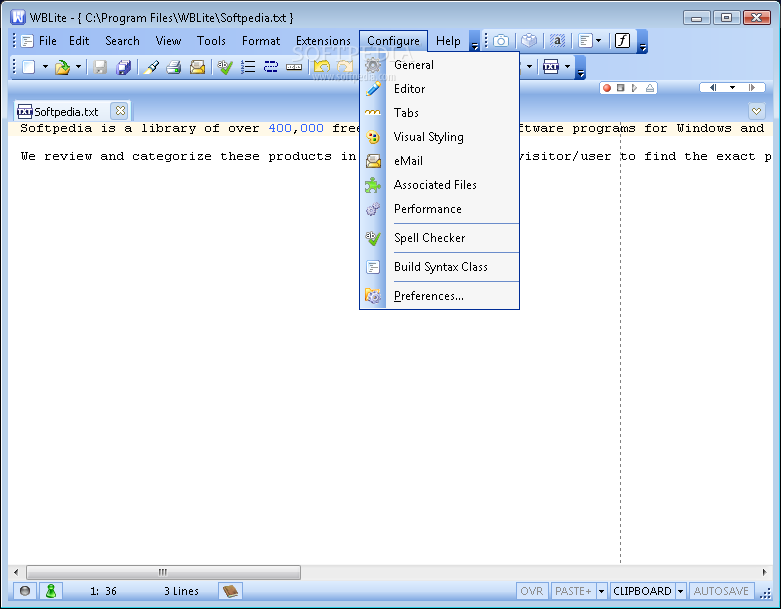The height and width of the screenshot is (609, 781).
Task: Open dropdown next to document layout icon
Action: point(598,41)
